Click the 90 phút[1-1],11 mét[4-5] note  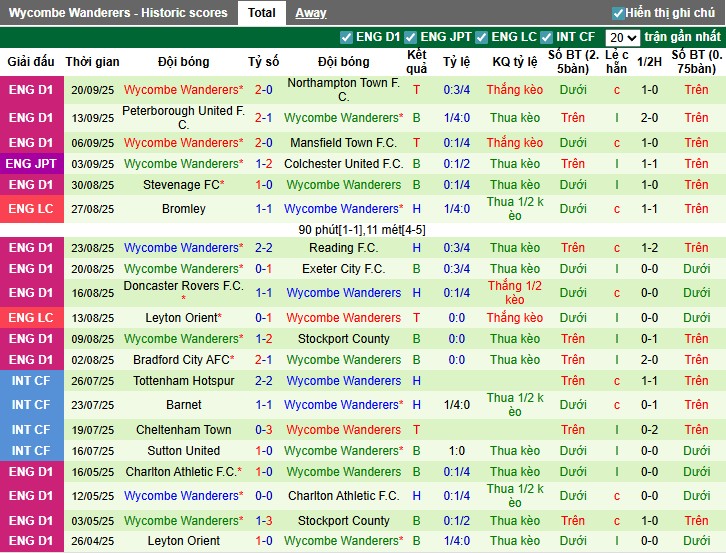[x=362, y=230]
